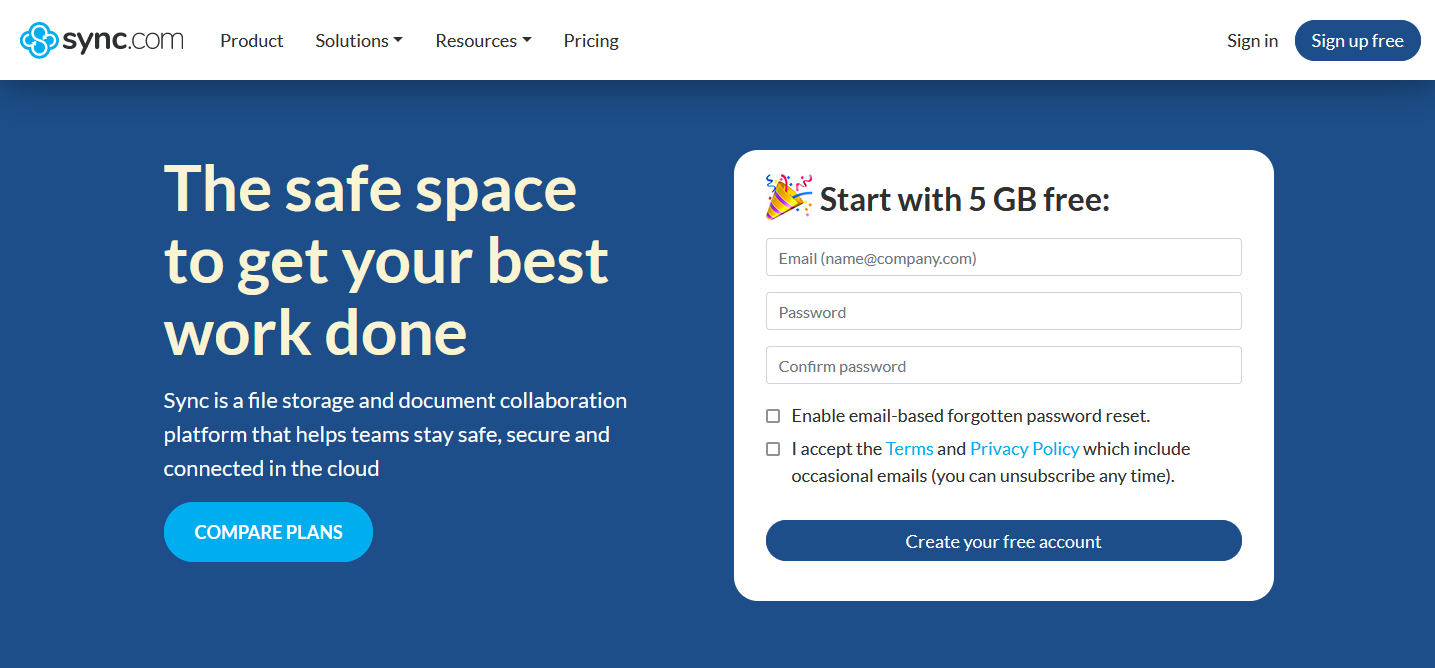Screen dimensions: 1435x668
Task: Click the 'The safe space' headline text
Action: (x=371, y=188)
